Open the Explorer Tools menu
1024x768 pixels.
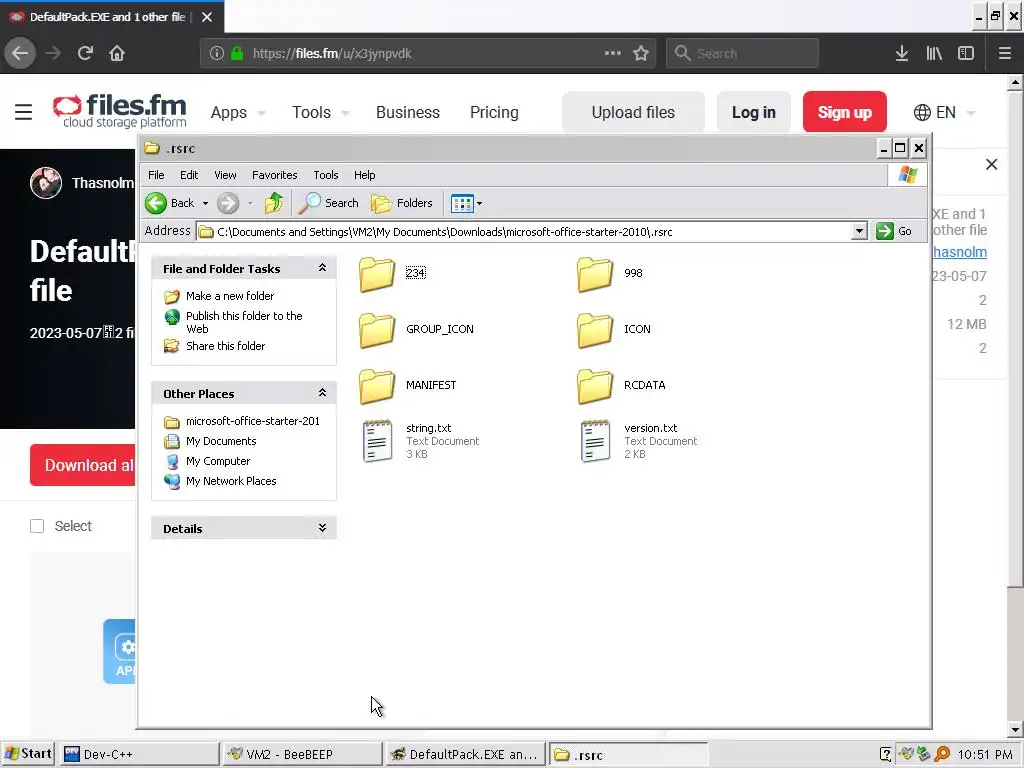(325, 175)
